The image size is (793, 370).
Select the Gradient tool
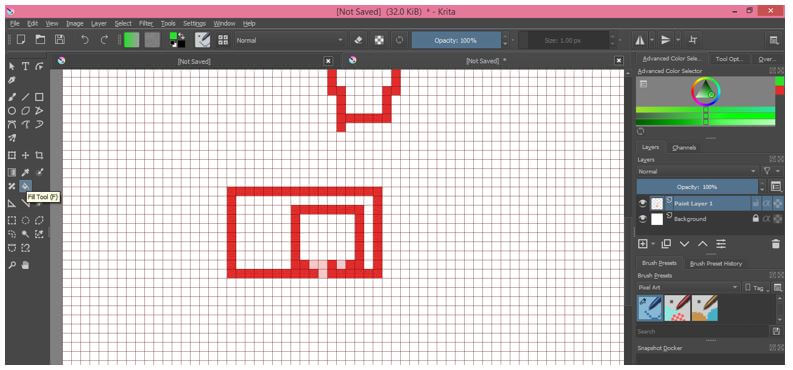(12, 172)
